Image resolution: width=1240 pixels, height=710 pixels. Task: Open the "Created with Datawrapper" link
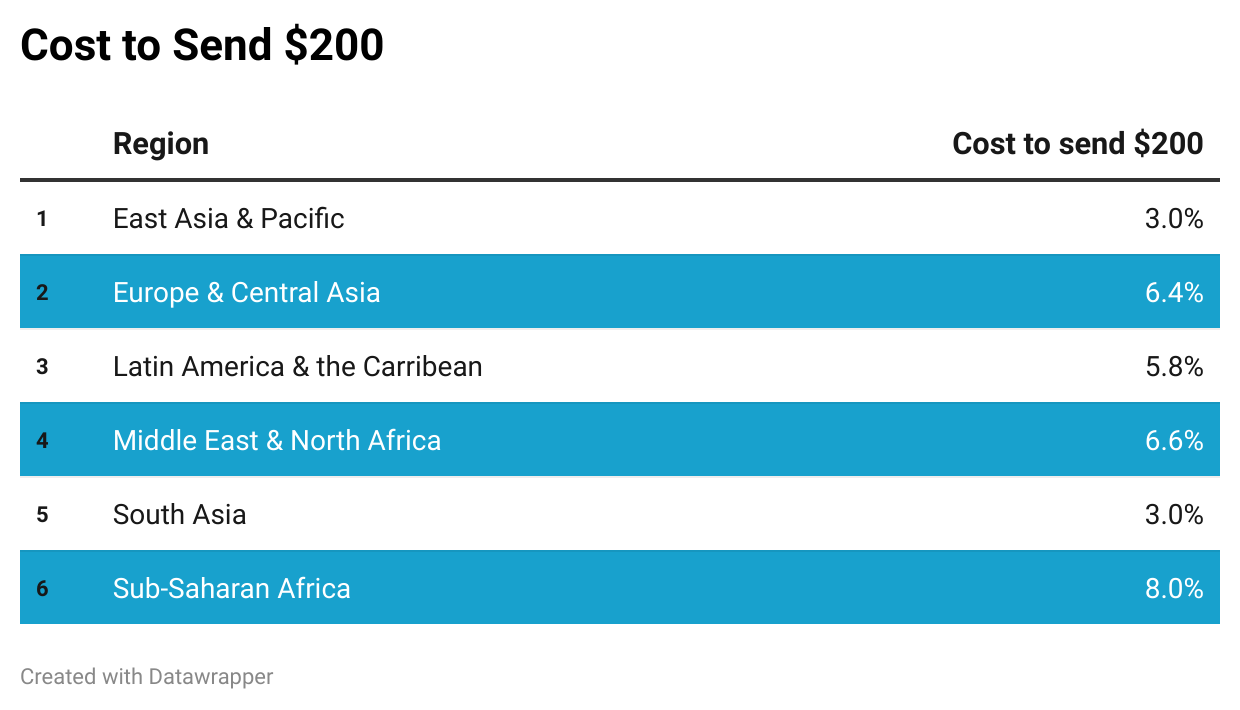pos(146,677)
